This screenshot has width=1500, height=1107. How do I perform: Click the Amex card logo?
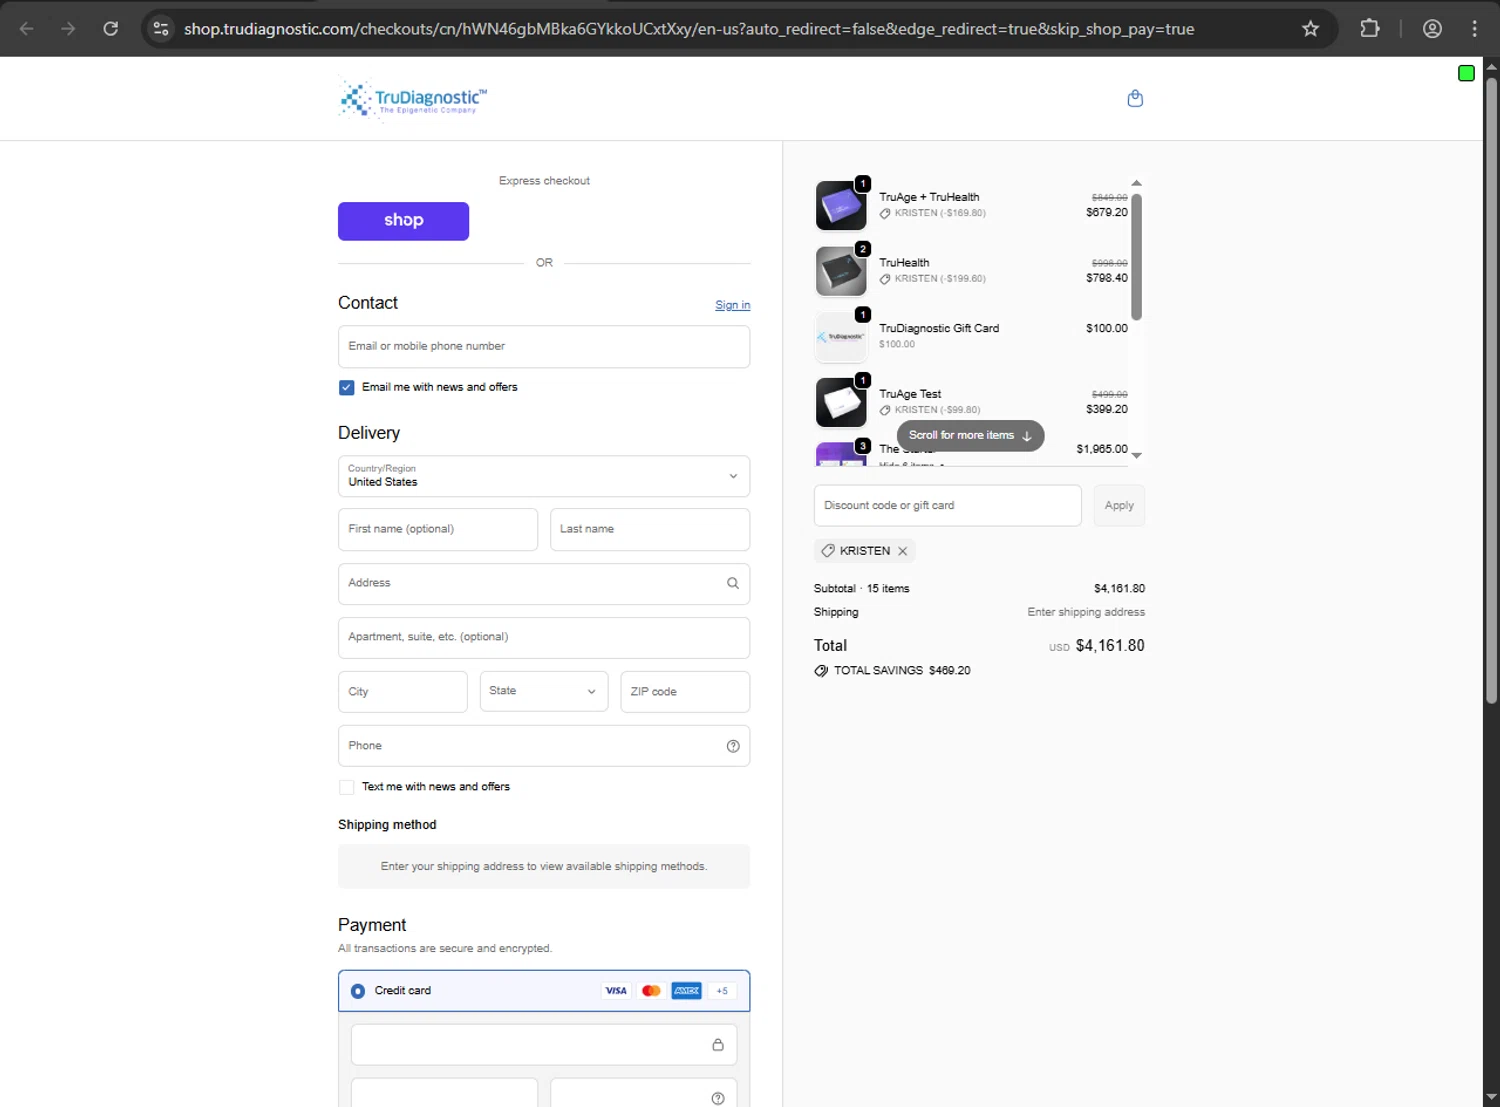(x=686, y=991)
